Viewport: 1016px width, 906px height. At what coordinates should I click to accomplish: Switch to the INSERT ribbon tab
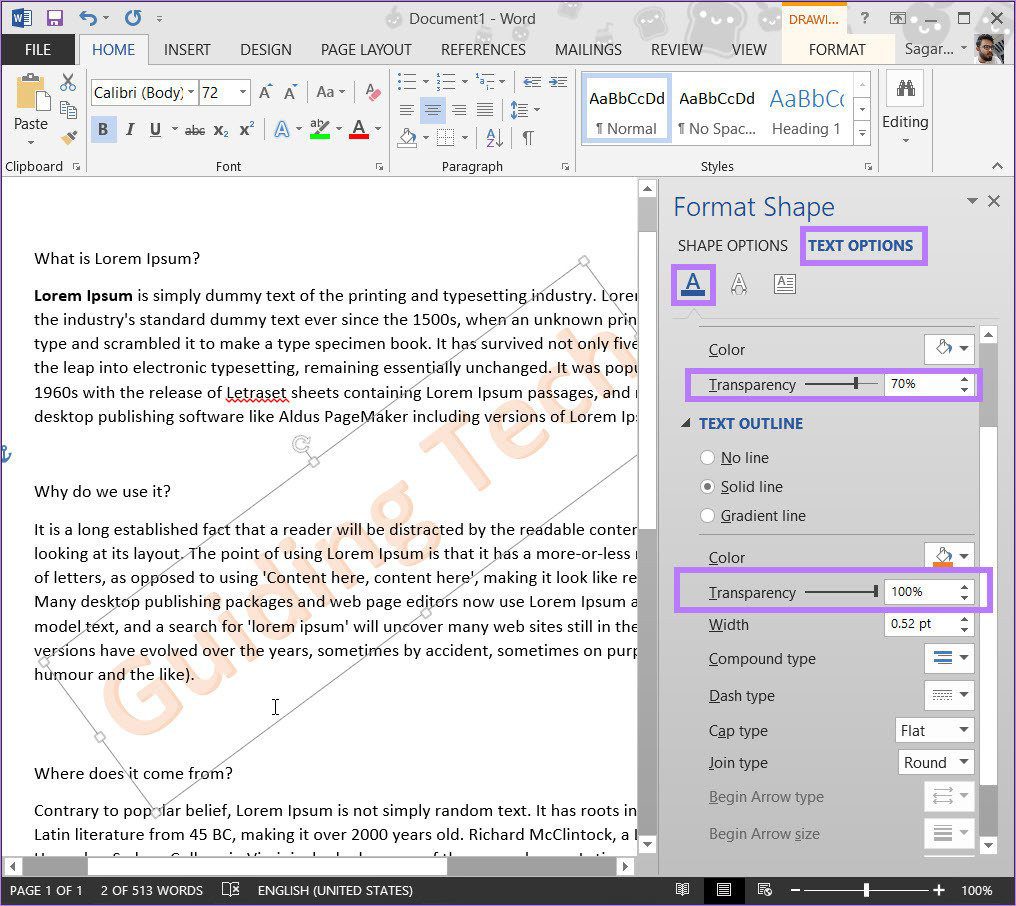tap(187, 50)
